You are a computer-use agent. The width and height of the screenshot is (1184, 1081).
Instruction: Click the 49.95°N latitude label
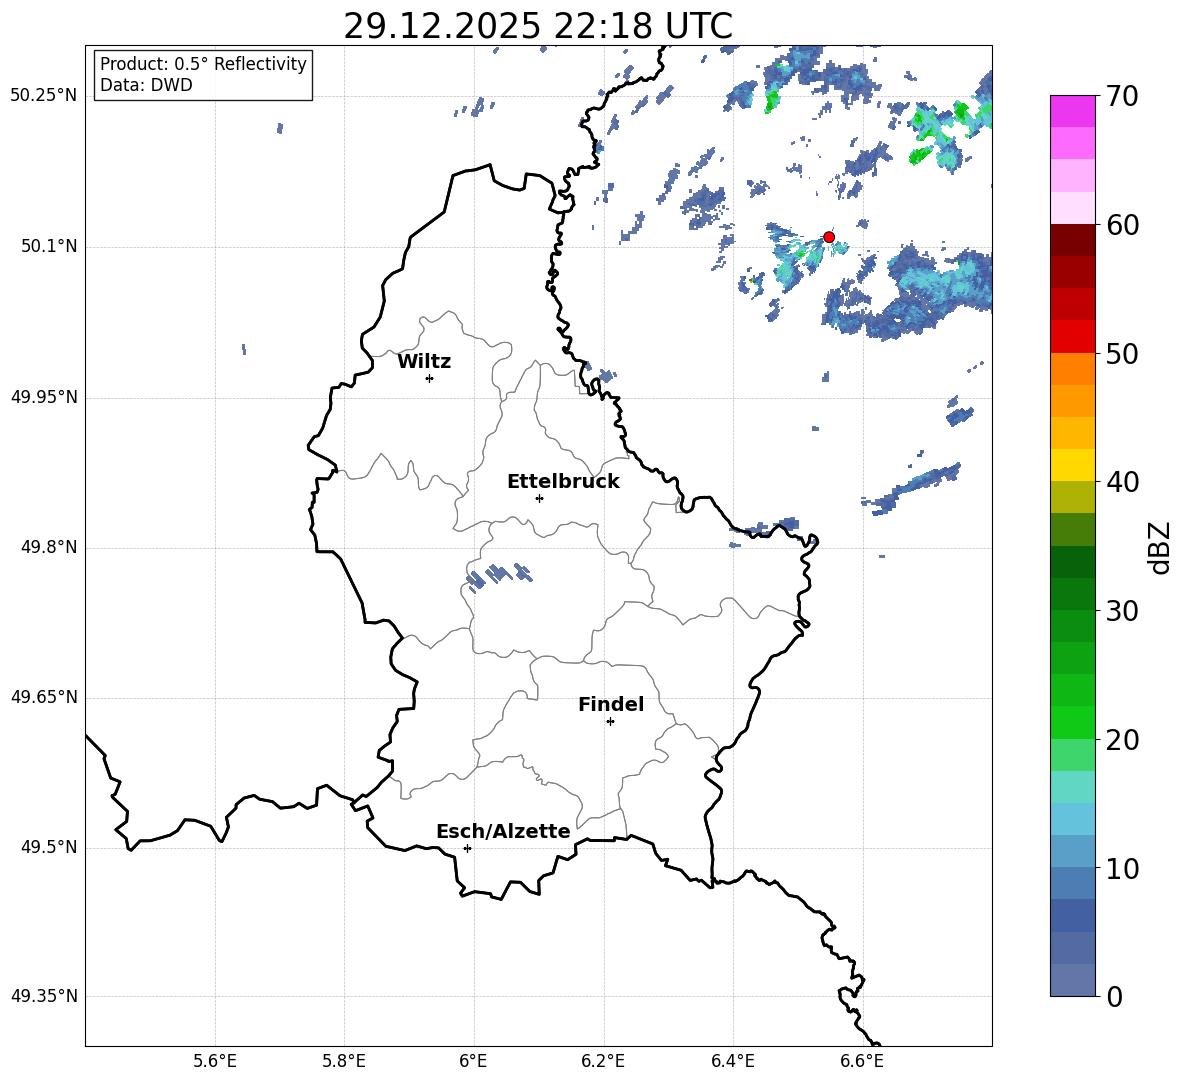tap(44, 397)
